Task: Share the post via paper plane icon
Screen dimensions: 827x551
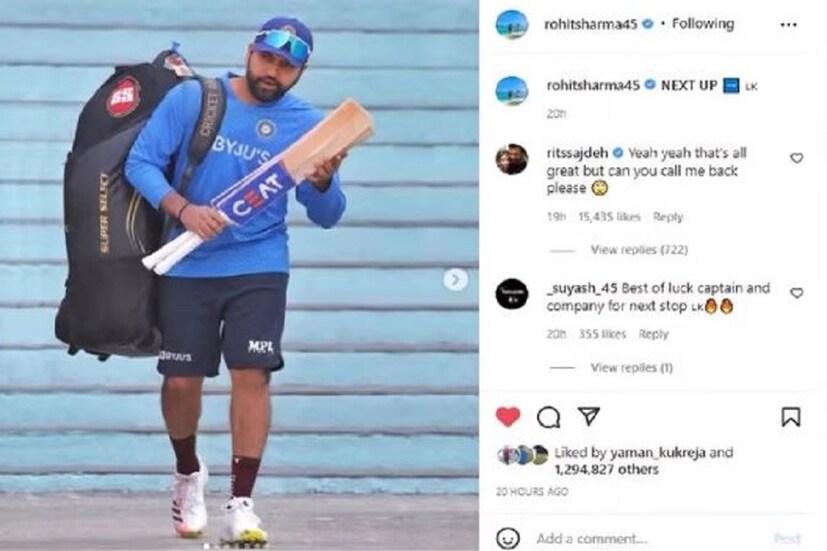Action: (589, 416)
